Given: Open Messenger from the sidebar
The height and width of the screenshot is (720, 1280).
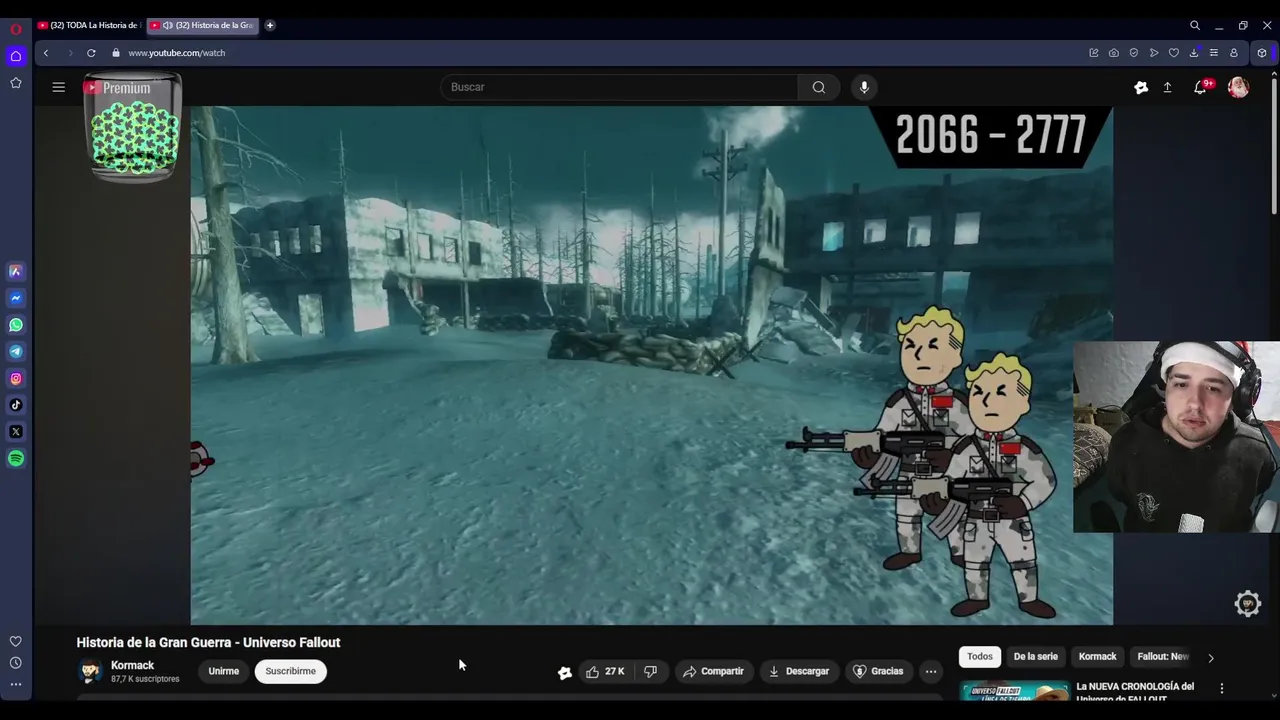Looking at the screenshot, I should click(x=16, y=298).
